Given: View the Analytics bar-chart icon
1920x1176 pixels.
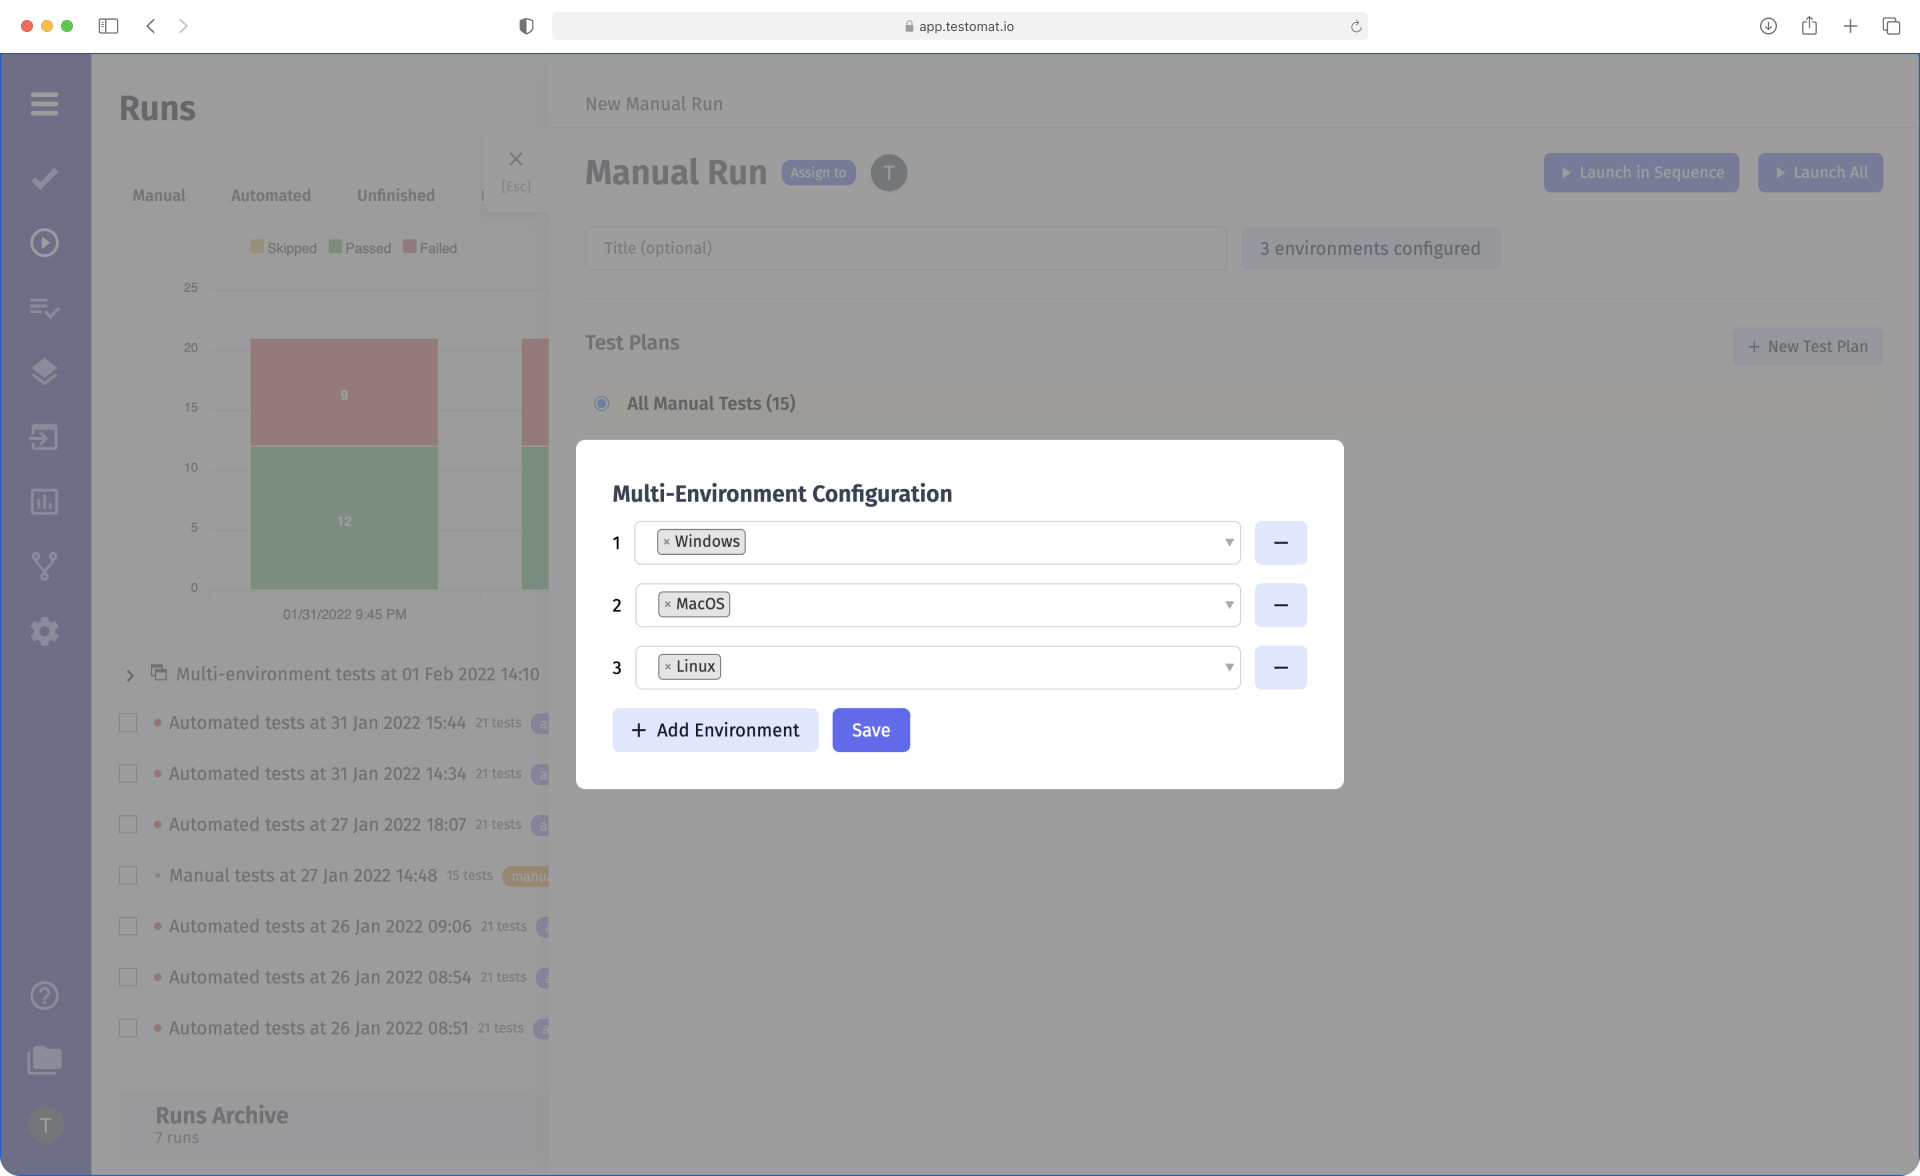Looking at the screenshot, I should tap(44, 502).
